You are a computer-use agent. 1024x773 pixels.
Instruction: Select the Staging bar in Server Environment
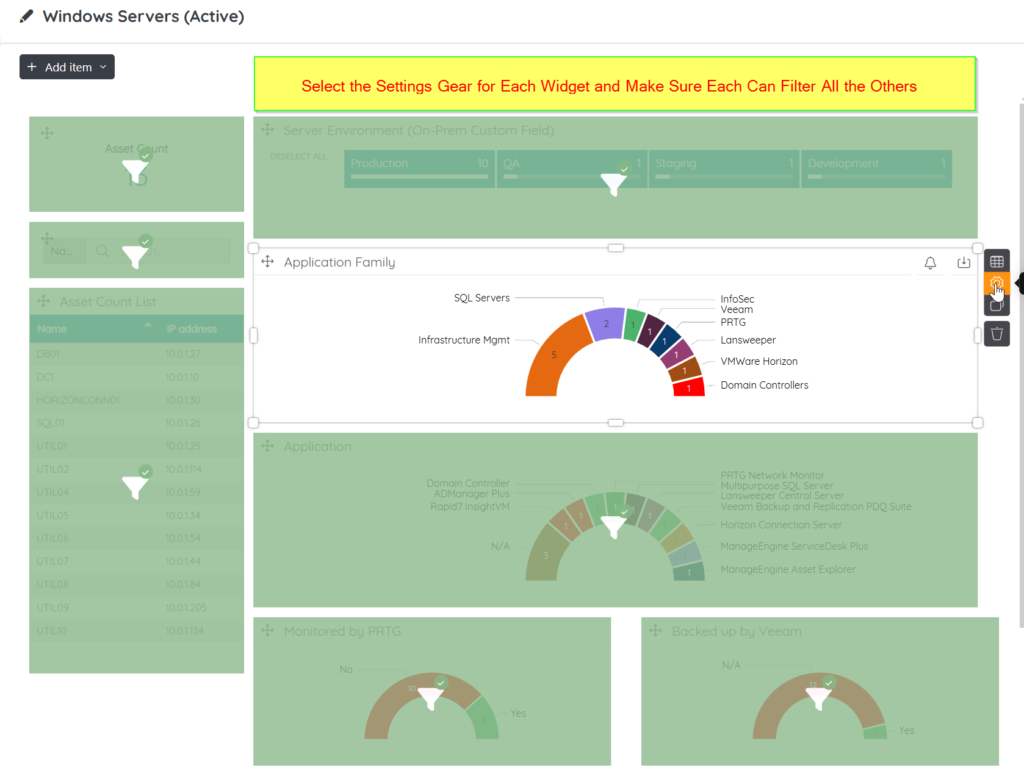pos(723,167)
